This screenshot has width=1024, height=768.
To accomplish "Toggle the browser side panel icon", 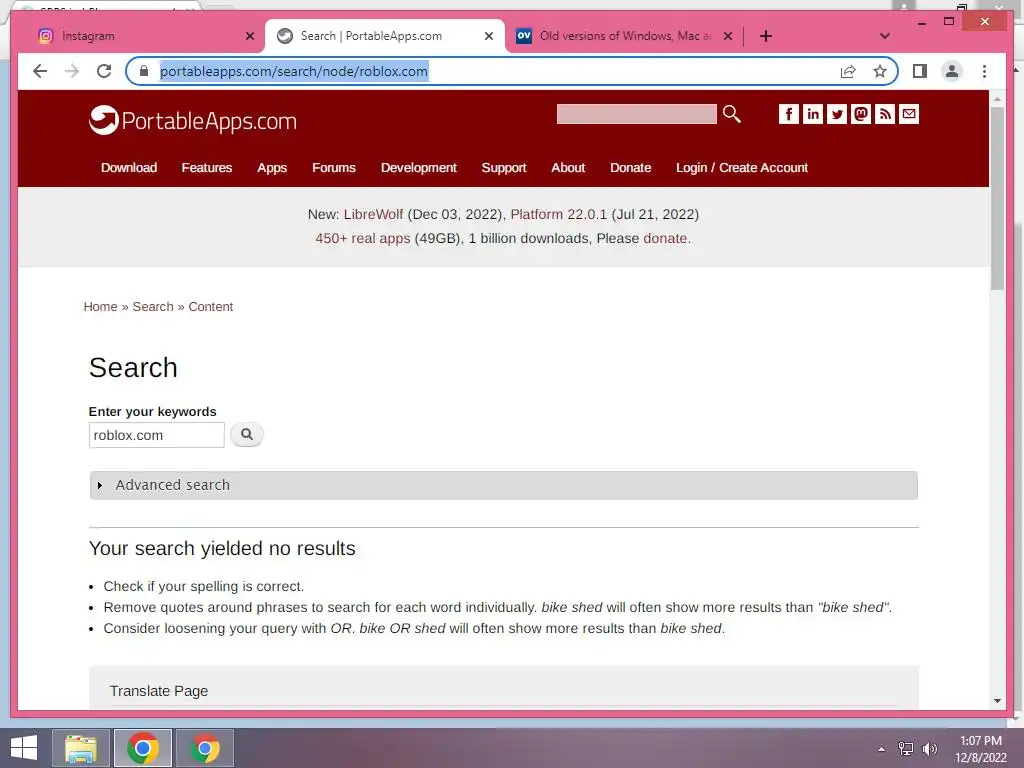I will 920,71.
